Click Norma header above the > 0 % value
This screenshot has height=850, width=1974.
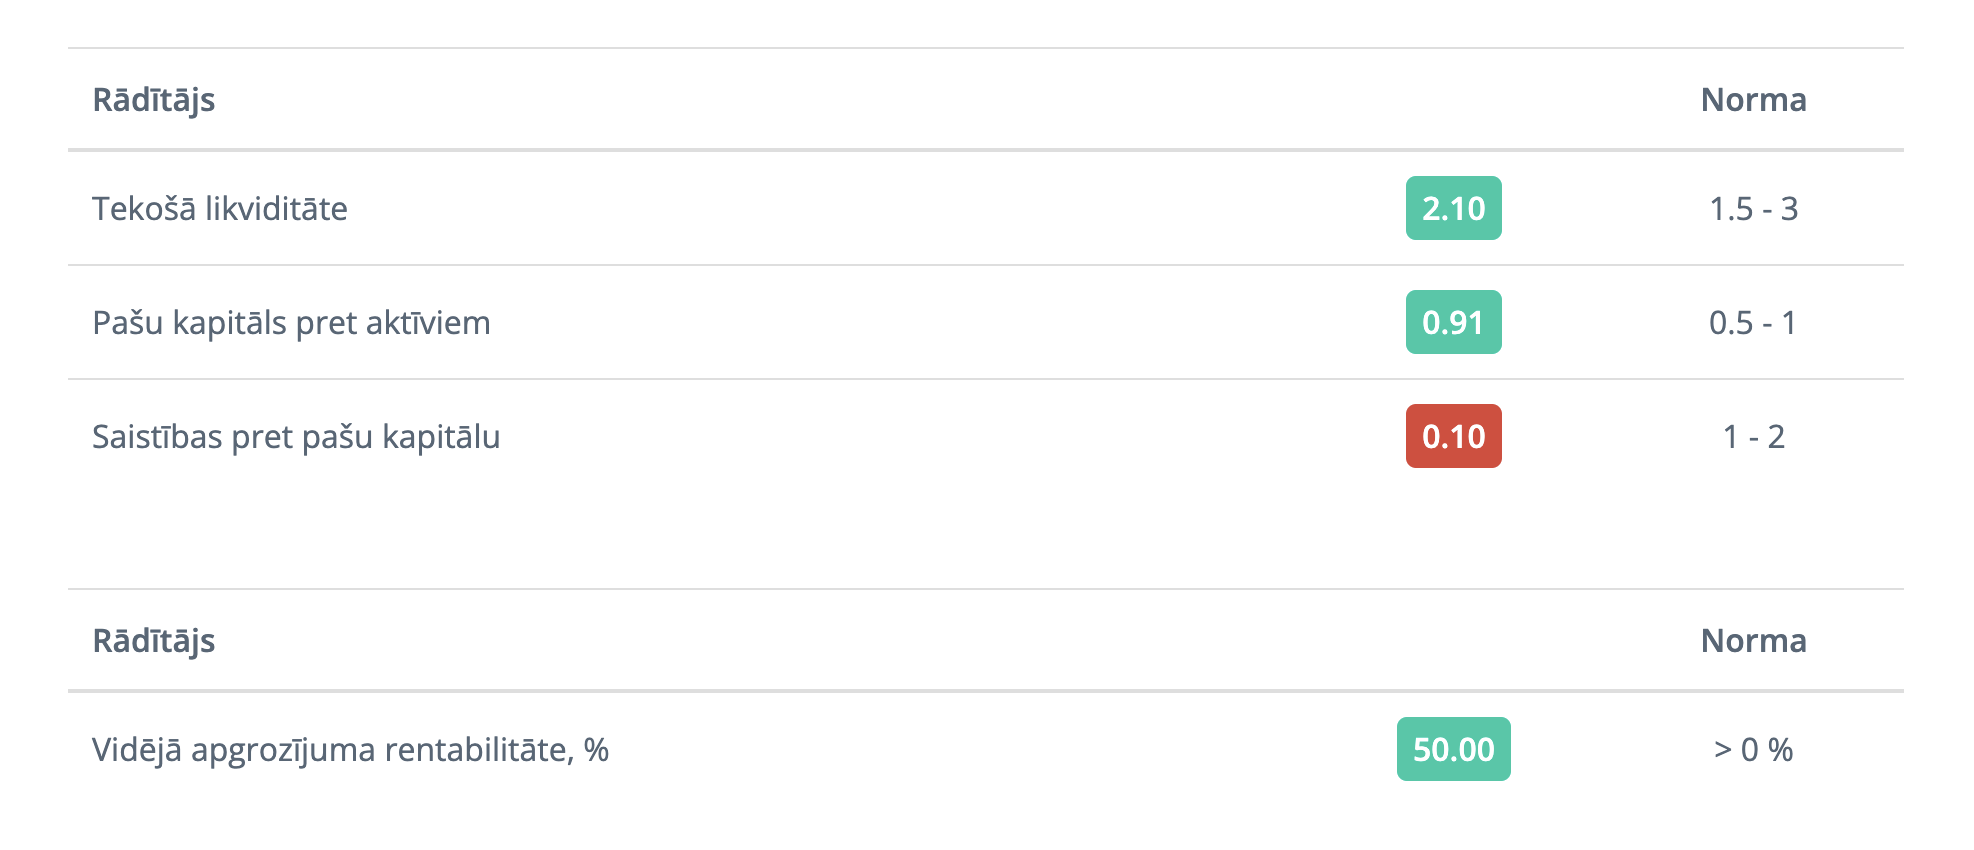(x=1753, y=641)
